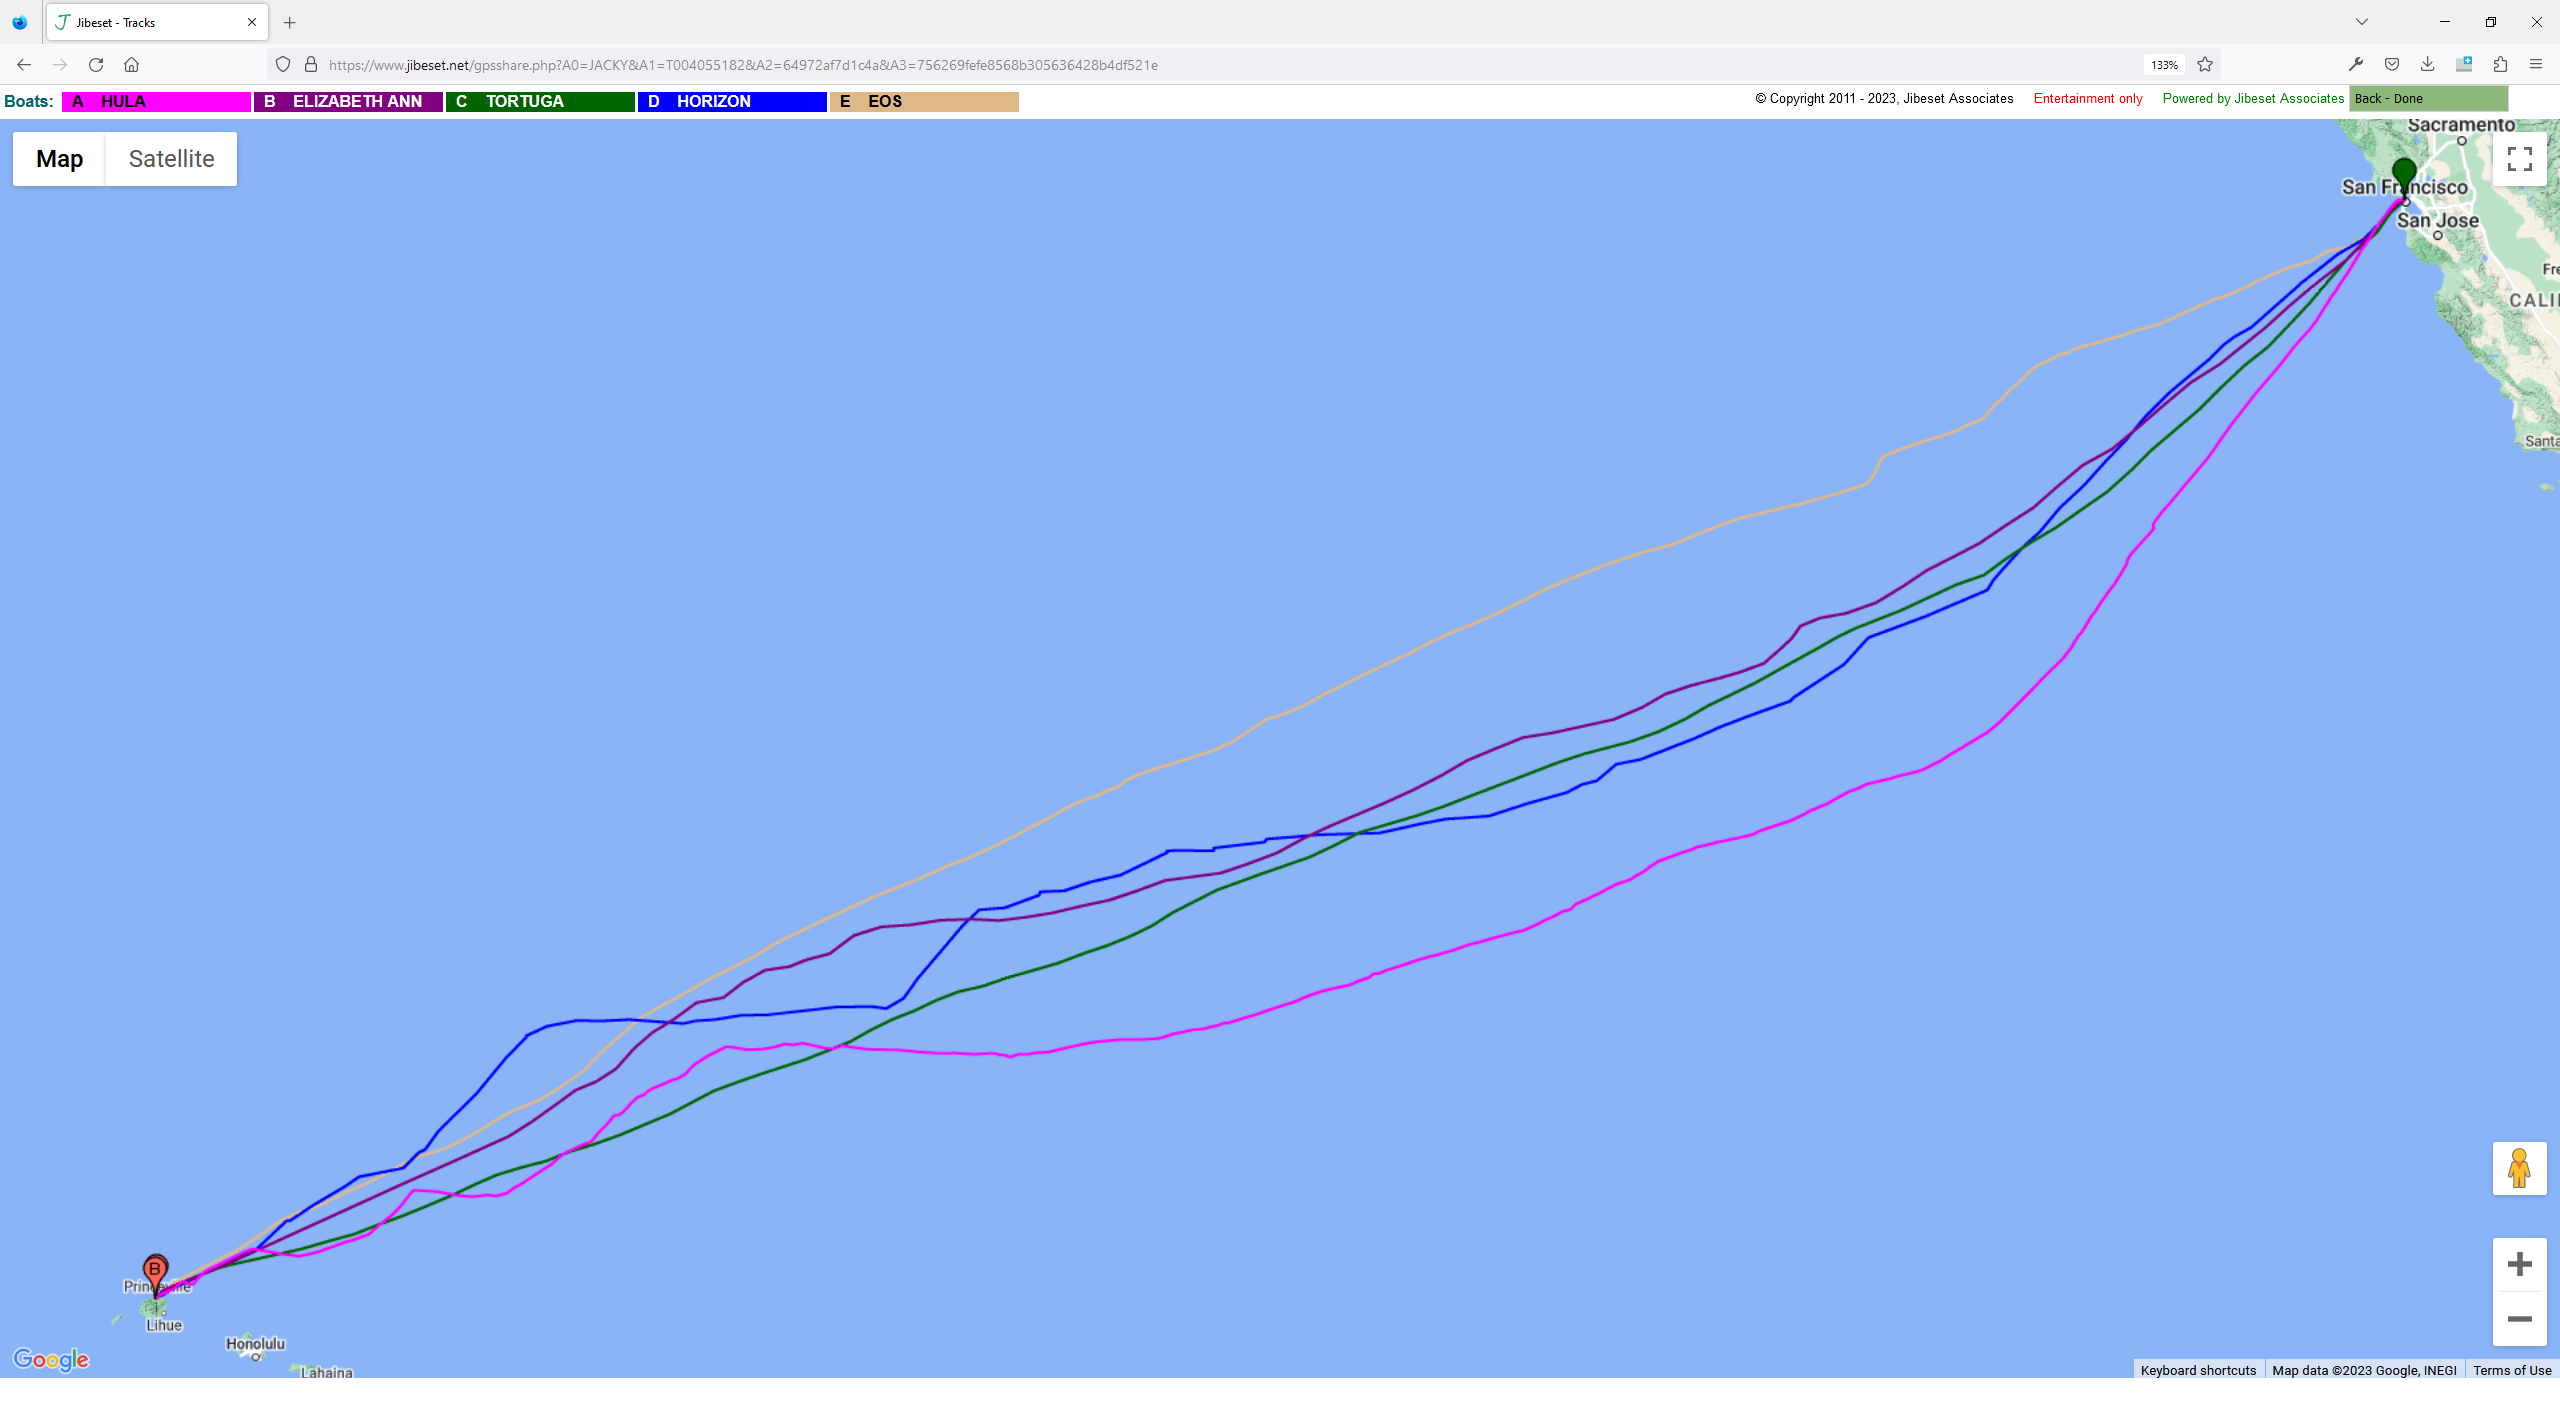
Task: Bookmark this page with star icon
Action: tap(2205, 65)
